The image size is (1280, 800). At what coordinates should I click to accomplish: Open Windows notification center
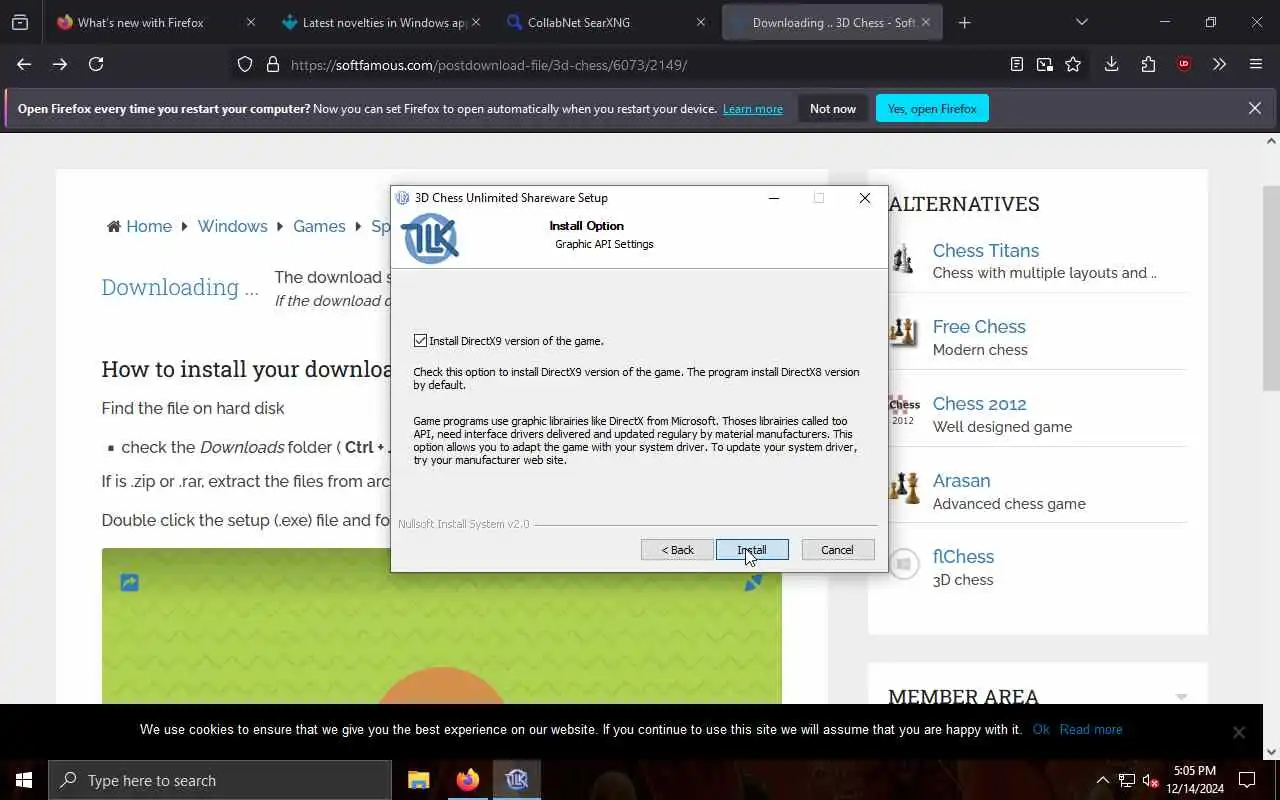click(1247, 780)
